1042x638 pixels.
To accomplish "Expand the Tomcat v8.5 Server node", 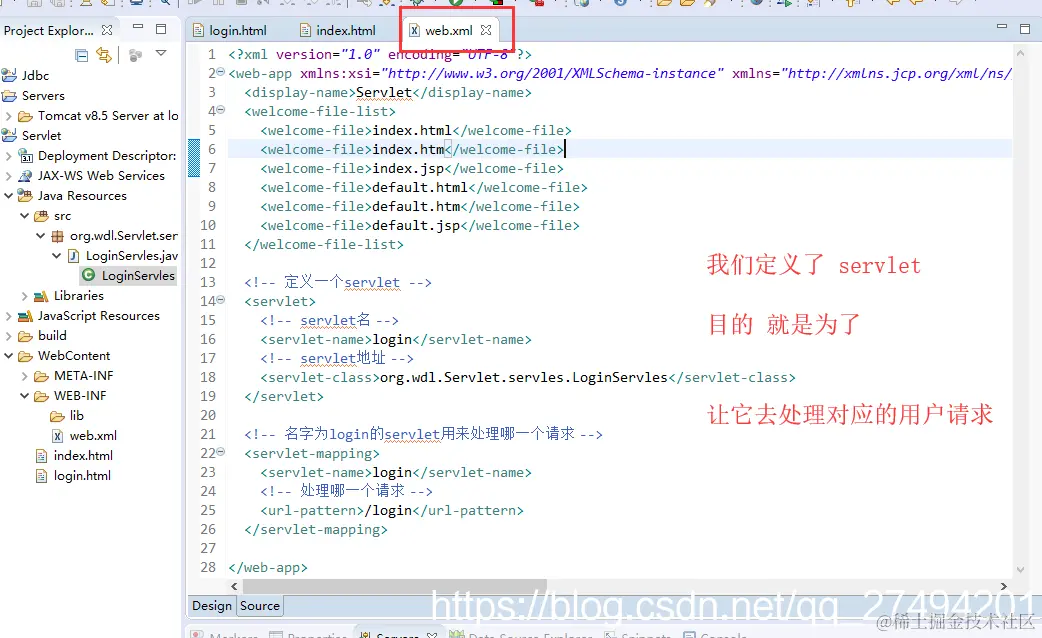I will (x=9, y=116).
